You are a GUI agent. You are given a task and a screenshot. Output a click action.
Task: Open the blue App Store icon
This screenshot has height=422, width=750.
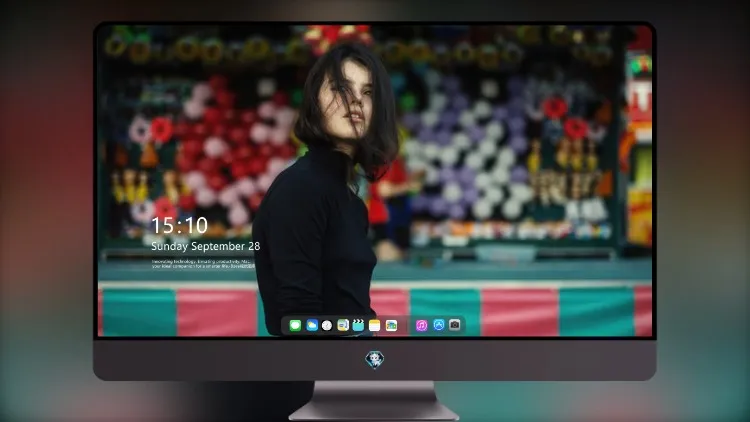(439, 325)
